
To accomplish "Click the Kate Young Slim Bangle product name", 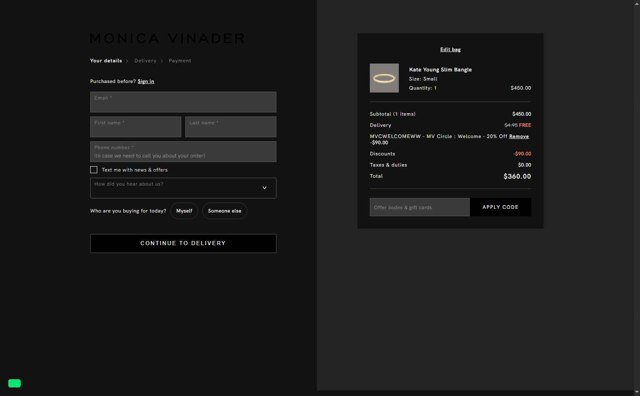I will (440, 70).
